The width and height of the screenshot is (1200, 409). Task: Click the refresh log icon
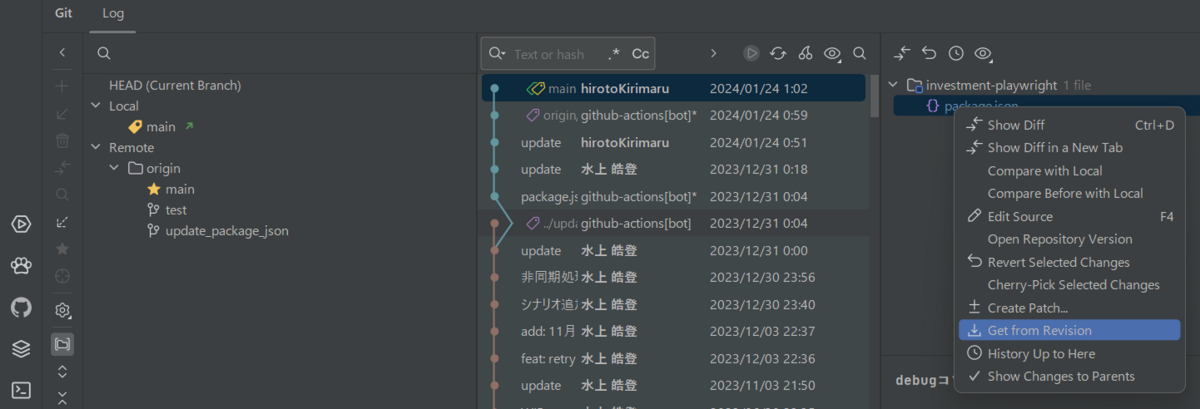[x=778, y=53]
